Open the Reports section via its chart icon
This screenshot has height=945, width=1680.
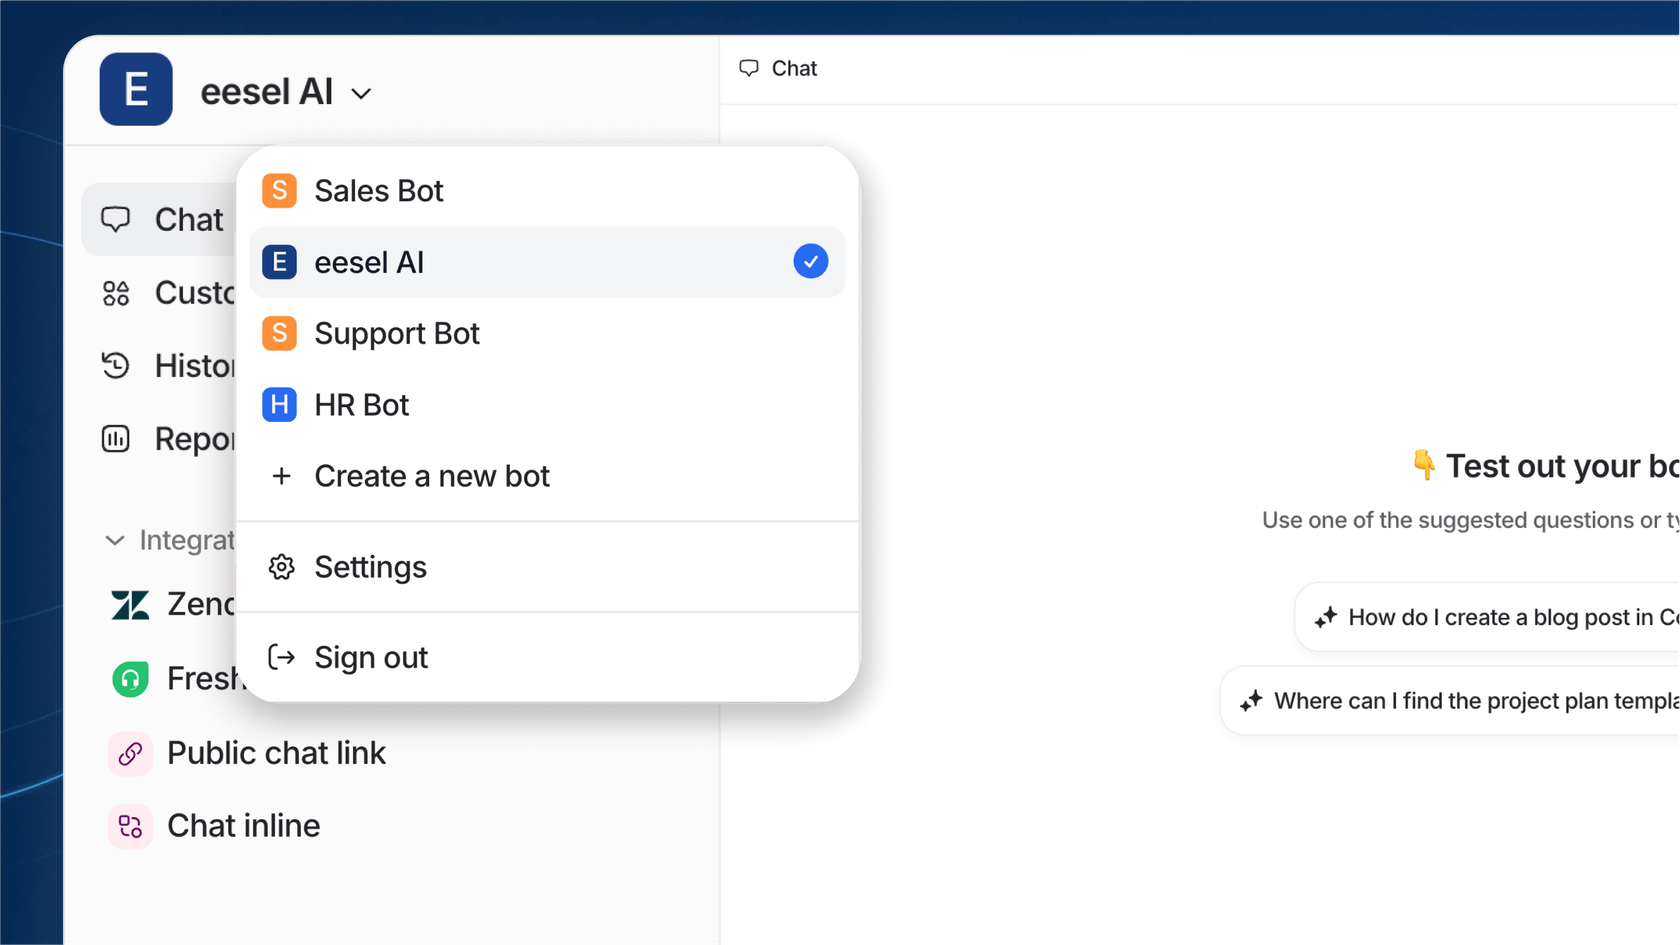[x=116, y=438]
